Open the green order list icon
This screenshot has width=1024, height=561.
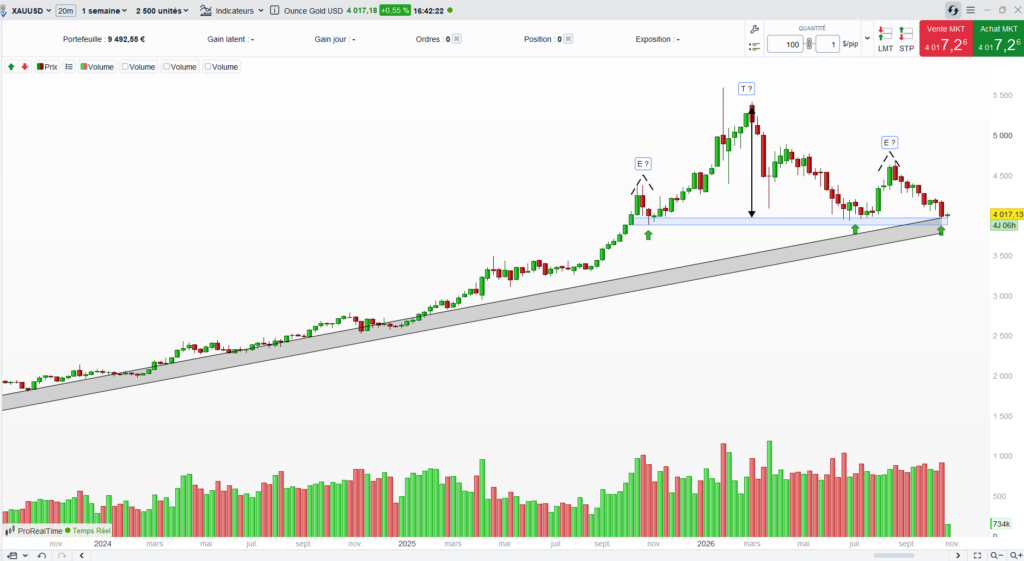point(754,46)
